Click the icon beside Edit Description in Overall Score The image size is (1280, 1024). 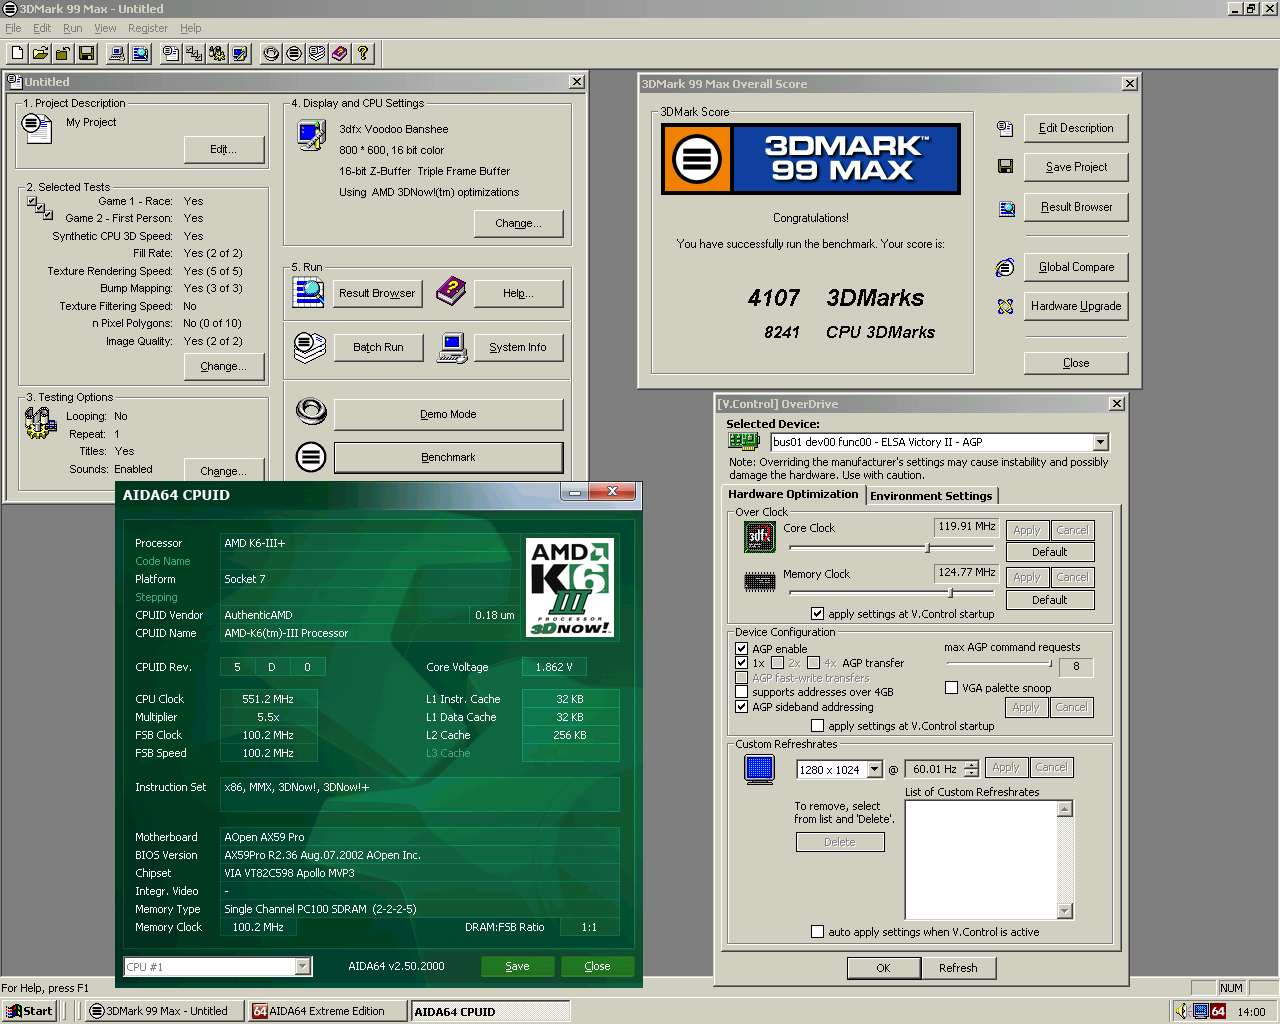coord(1005,128)
